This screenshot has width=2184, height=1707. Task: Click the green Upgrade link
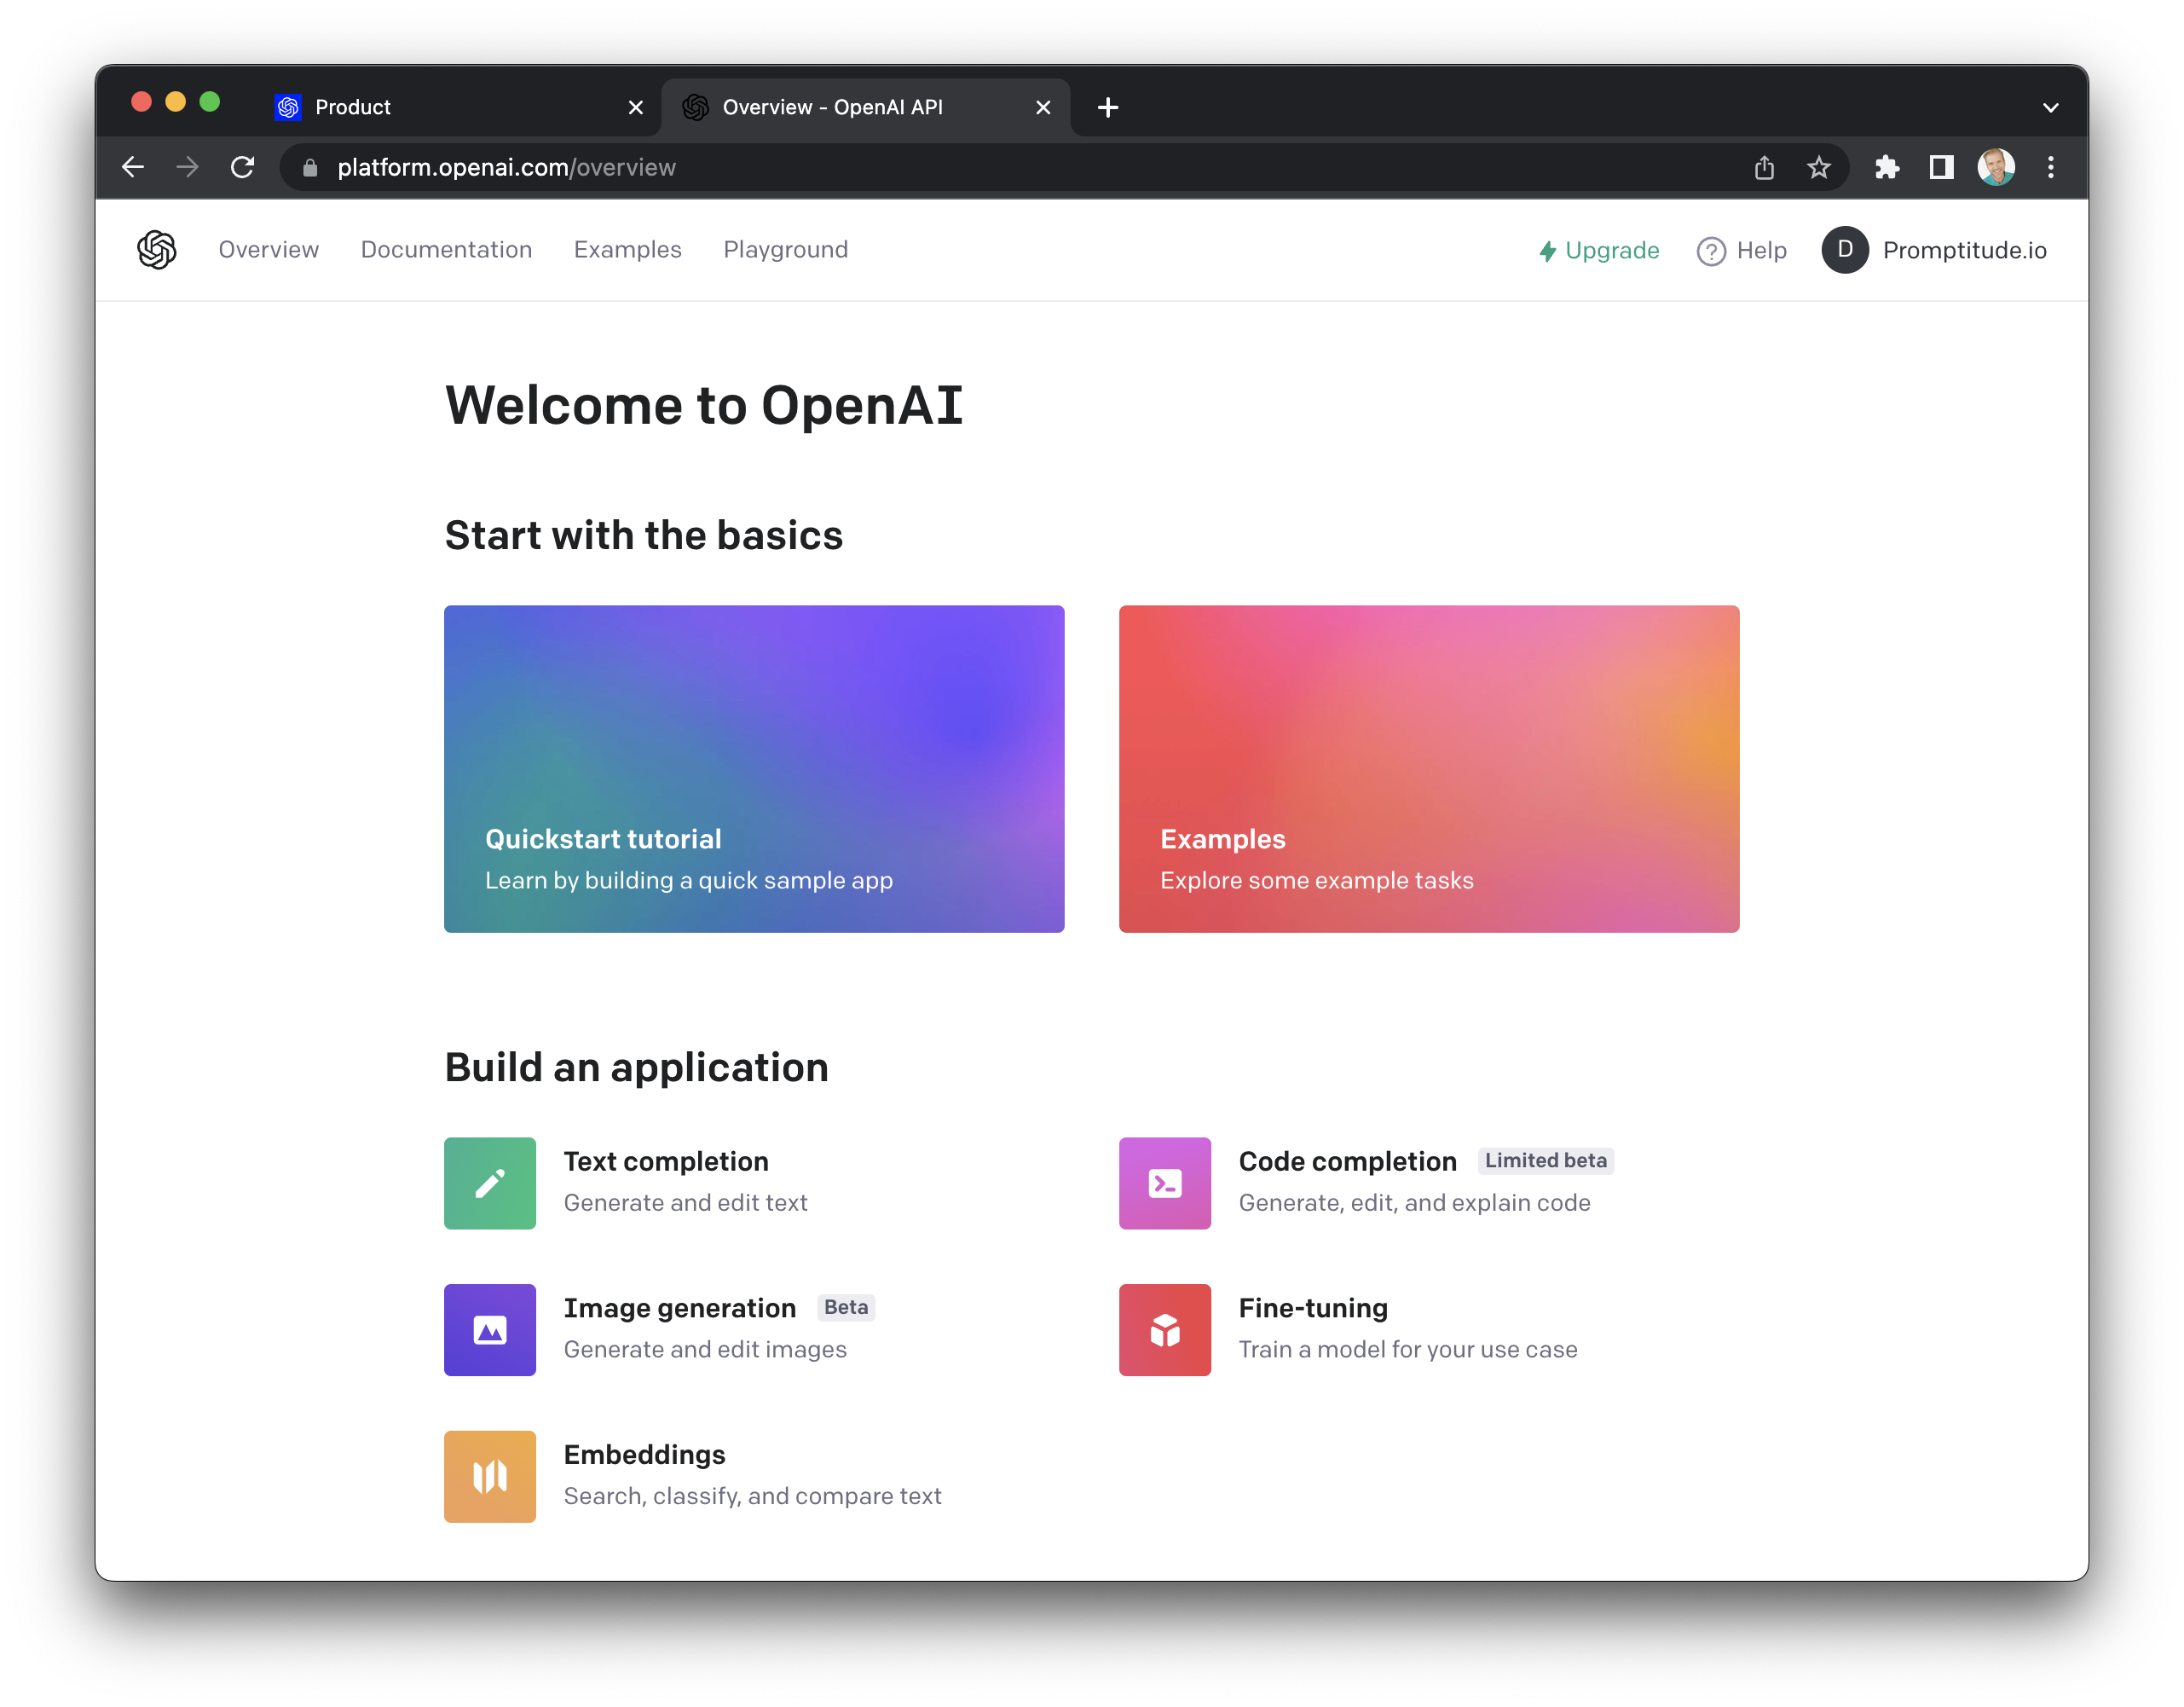[1599, 251]
